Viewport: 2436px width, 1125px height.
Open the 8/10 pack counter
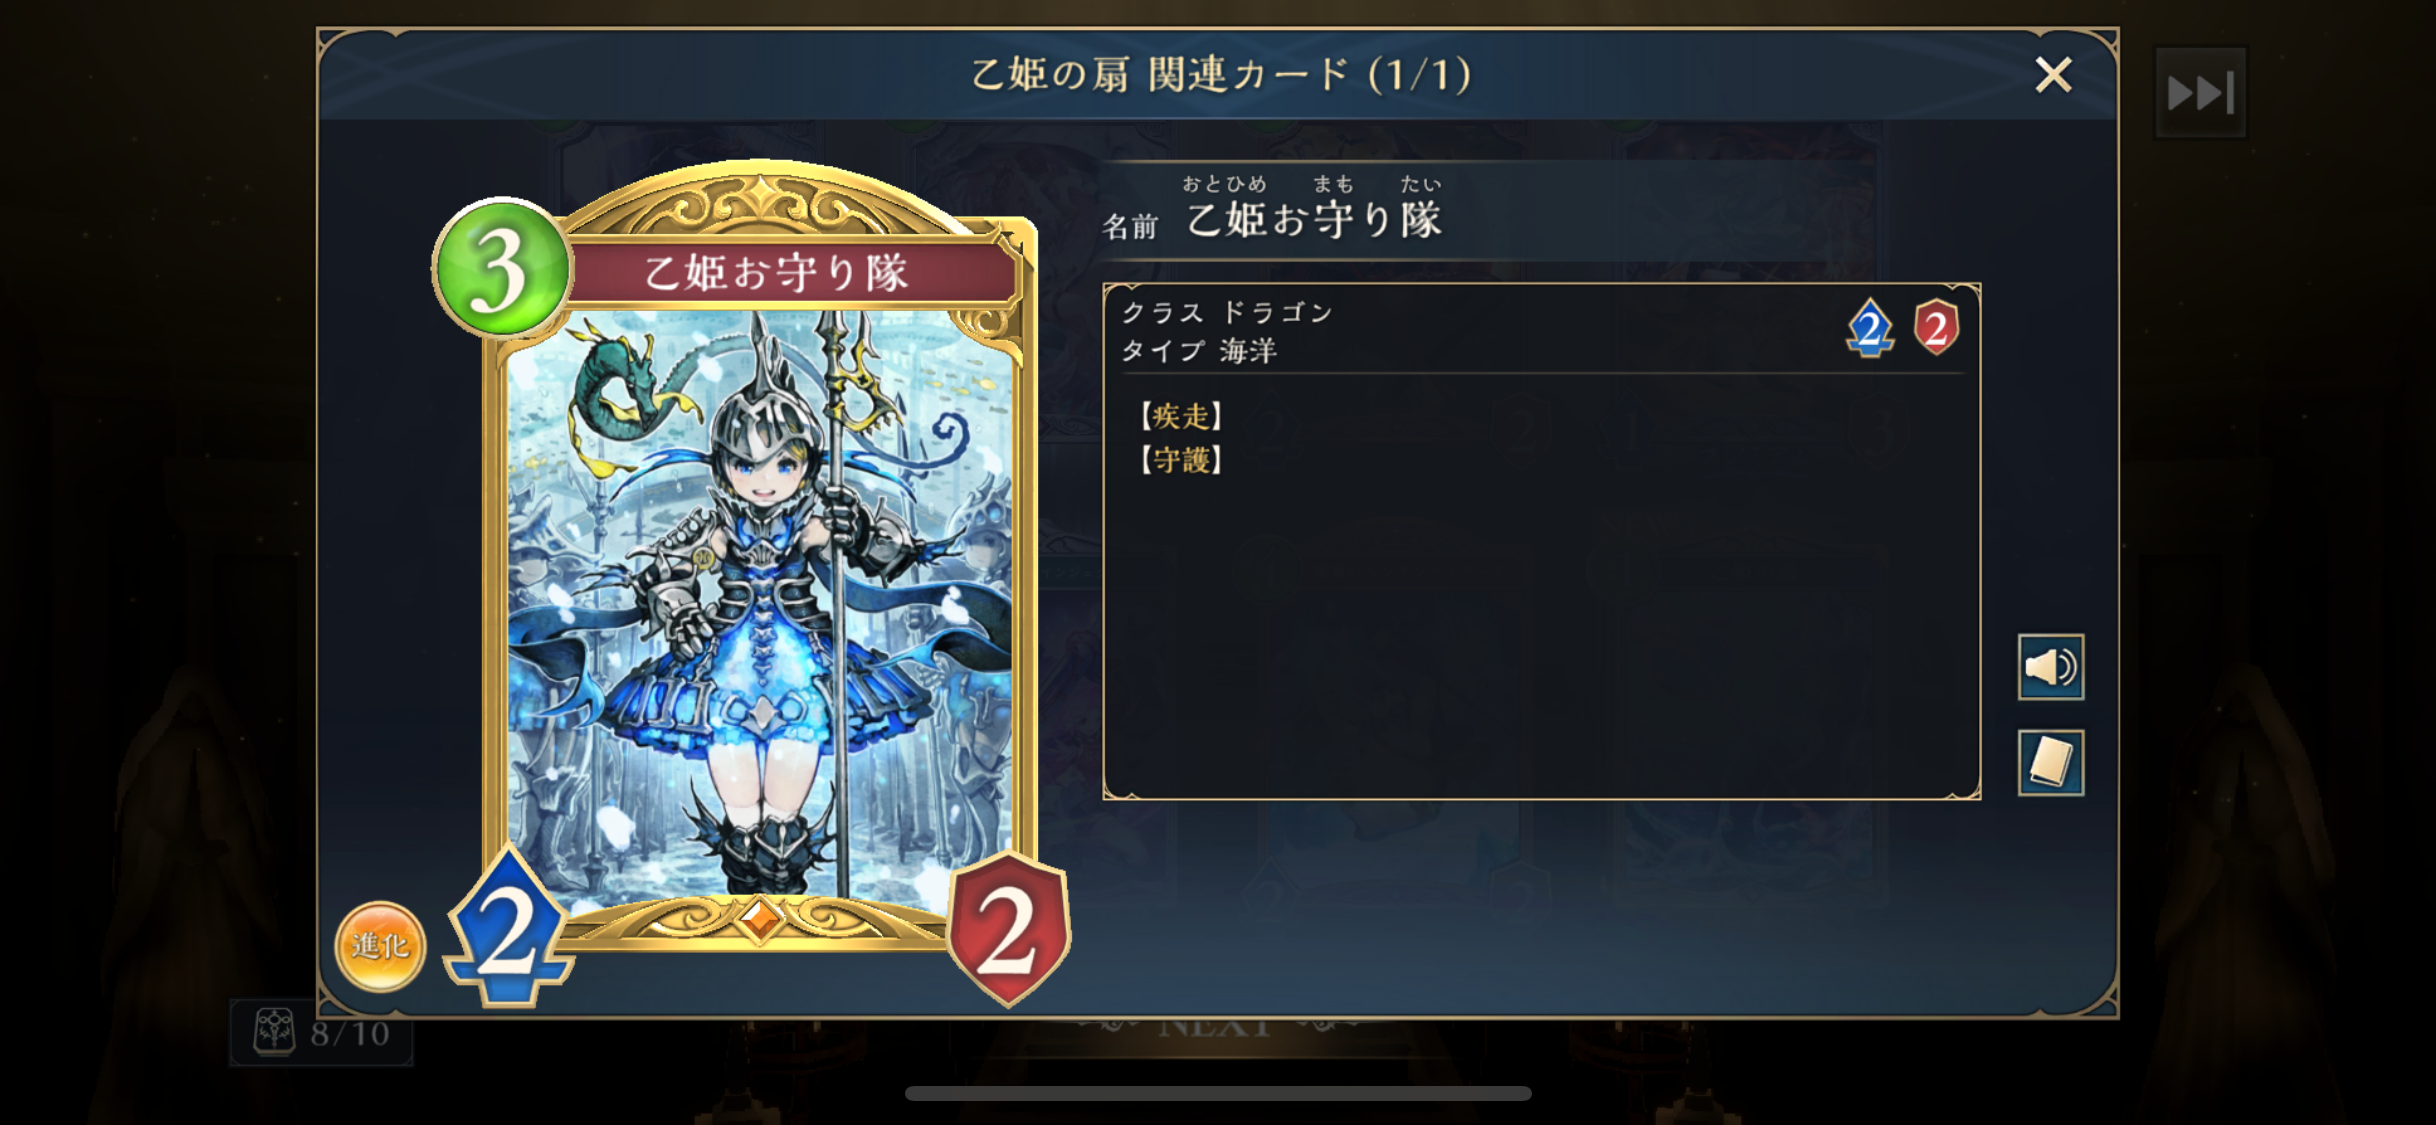(x=320, y=1032)
